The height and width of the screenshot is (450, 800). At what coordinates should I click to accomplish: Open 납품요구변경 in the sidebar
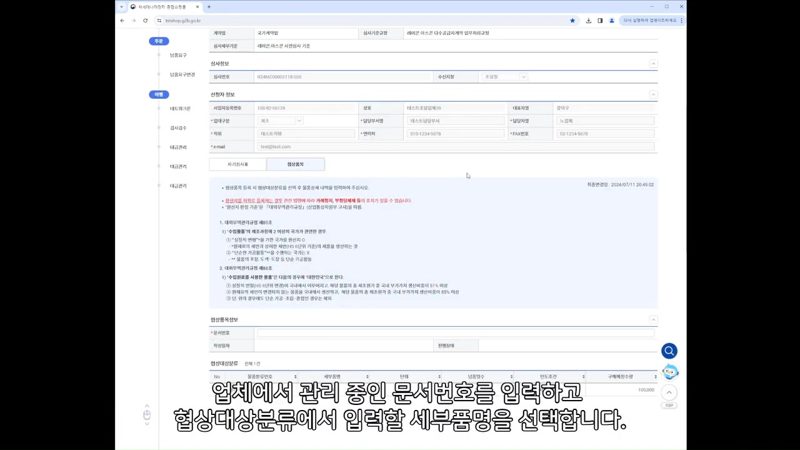coord(182,74)
